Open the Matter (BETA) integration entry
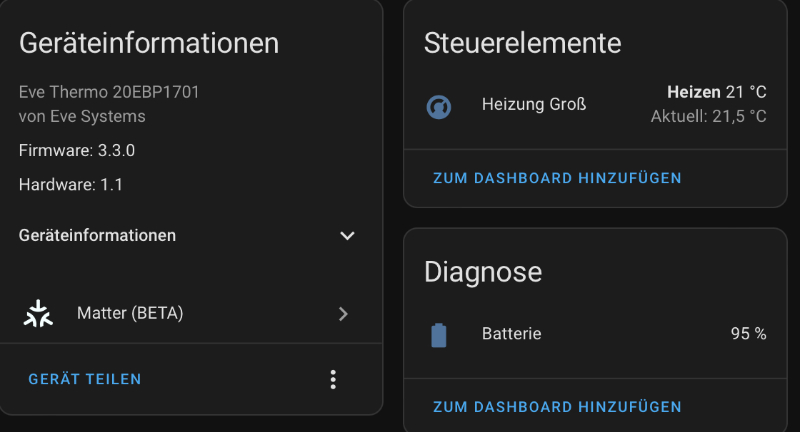Viewport: 800px width, 432px height. [130, 314]
